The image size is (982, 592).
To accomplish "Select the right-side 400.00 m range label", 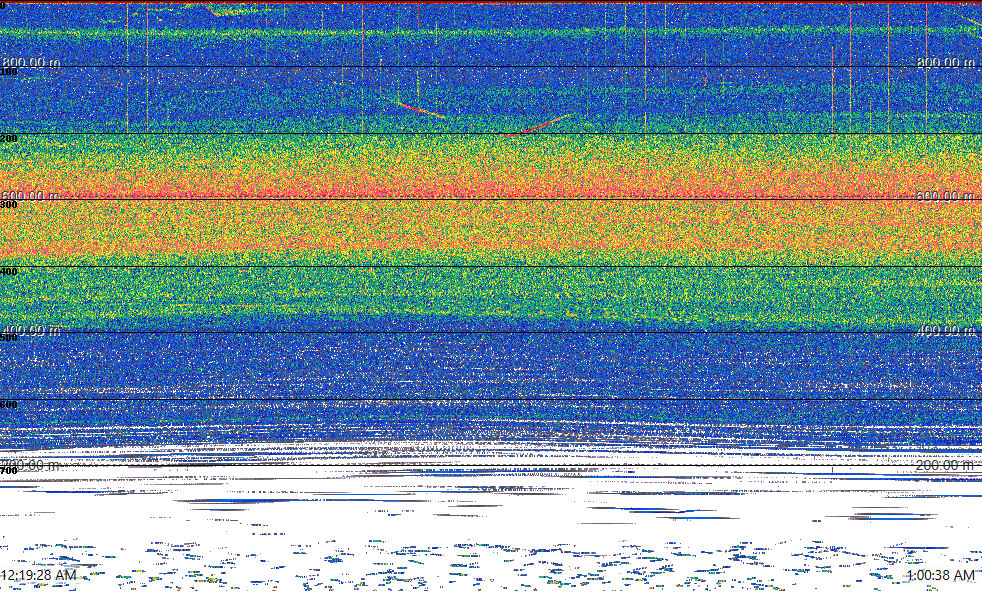I will pyautogui.click(x=945, y=330).
